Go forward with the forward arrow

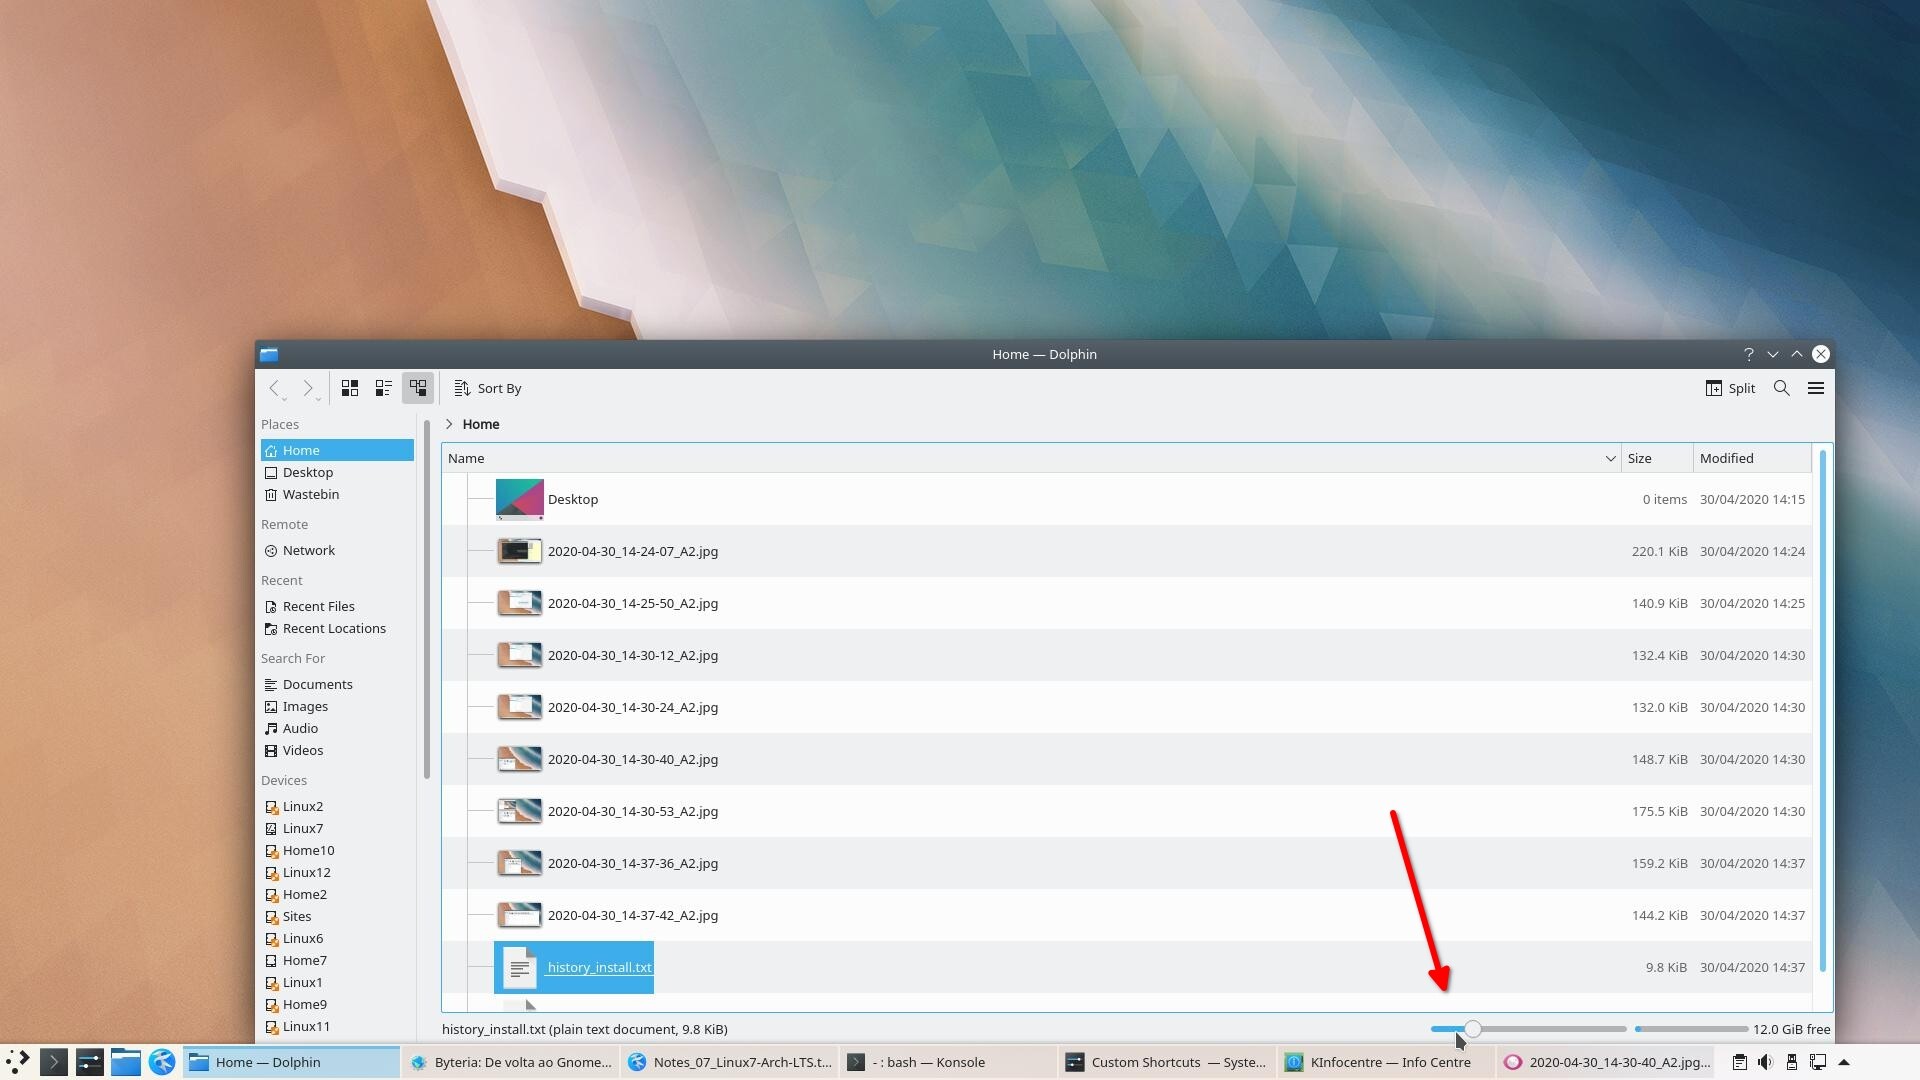point(308,388)
